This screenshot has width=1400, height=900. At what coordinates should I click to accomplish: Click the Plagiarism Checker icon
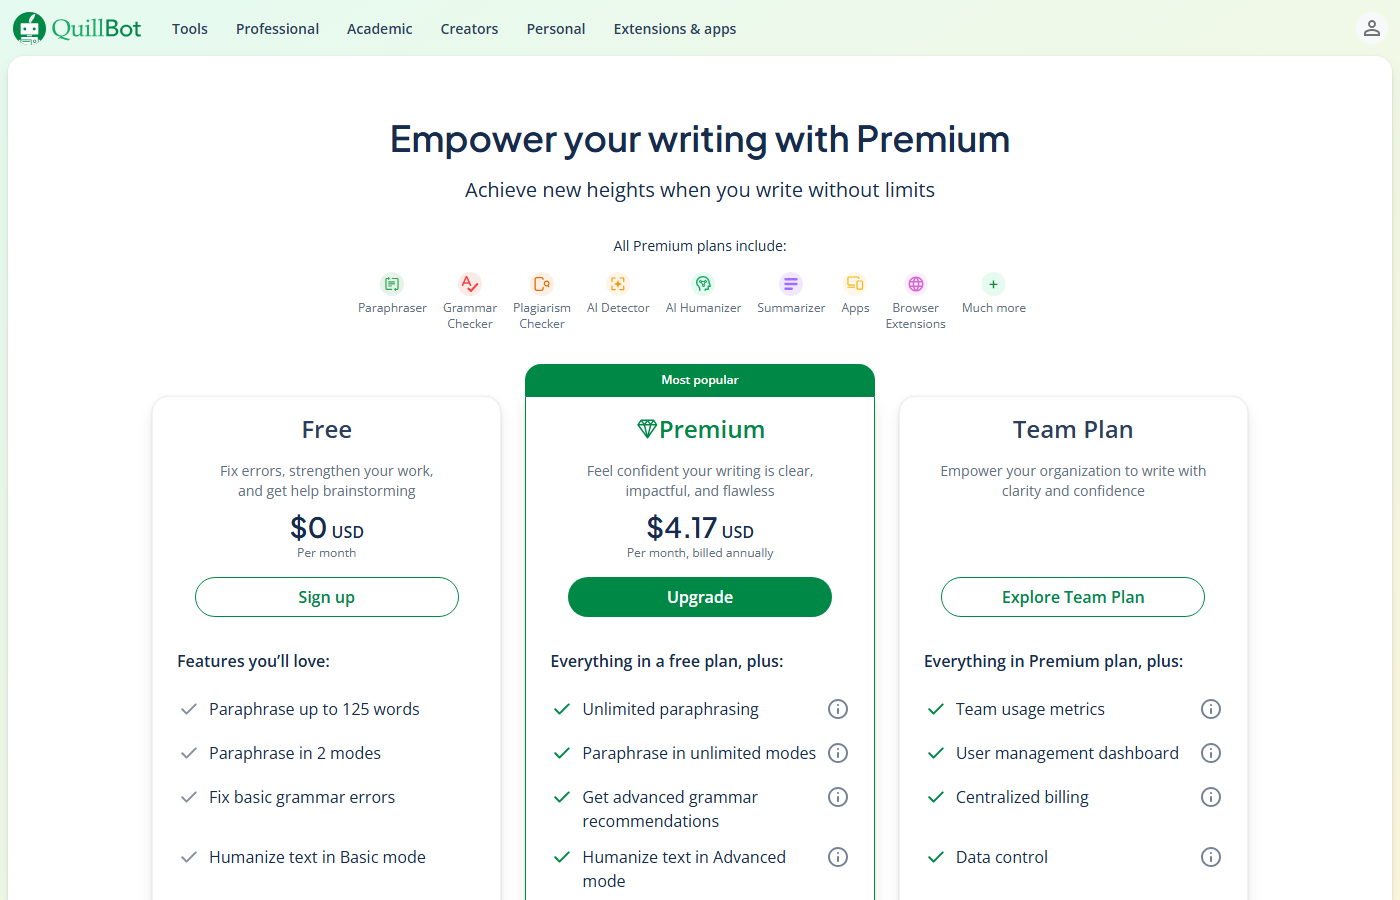[541, 283]
